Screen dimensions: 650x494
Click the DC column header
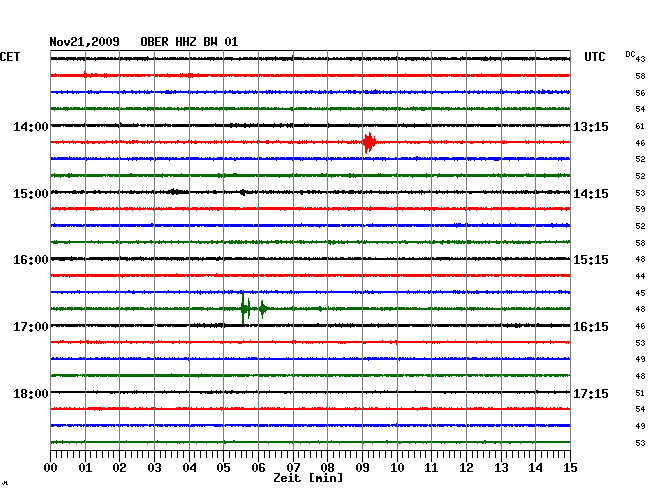(630, 54)
